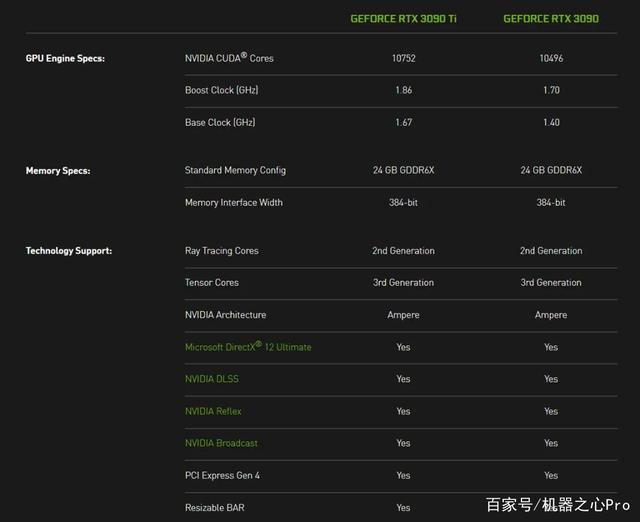640x522 pixels.
Task: Click the RTX 3090 24 GB GDDR6X value
Action: click(551, 170)
